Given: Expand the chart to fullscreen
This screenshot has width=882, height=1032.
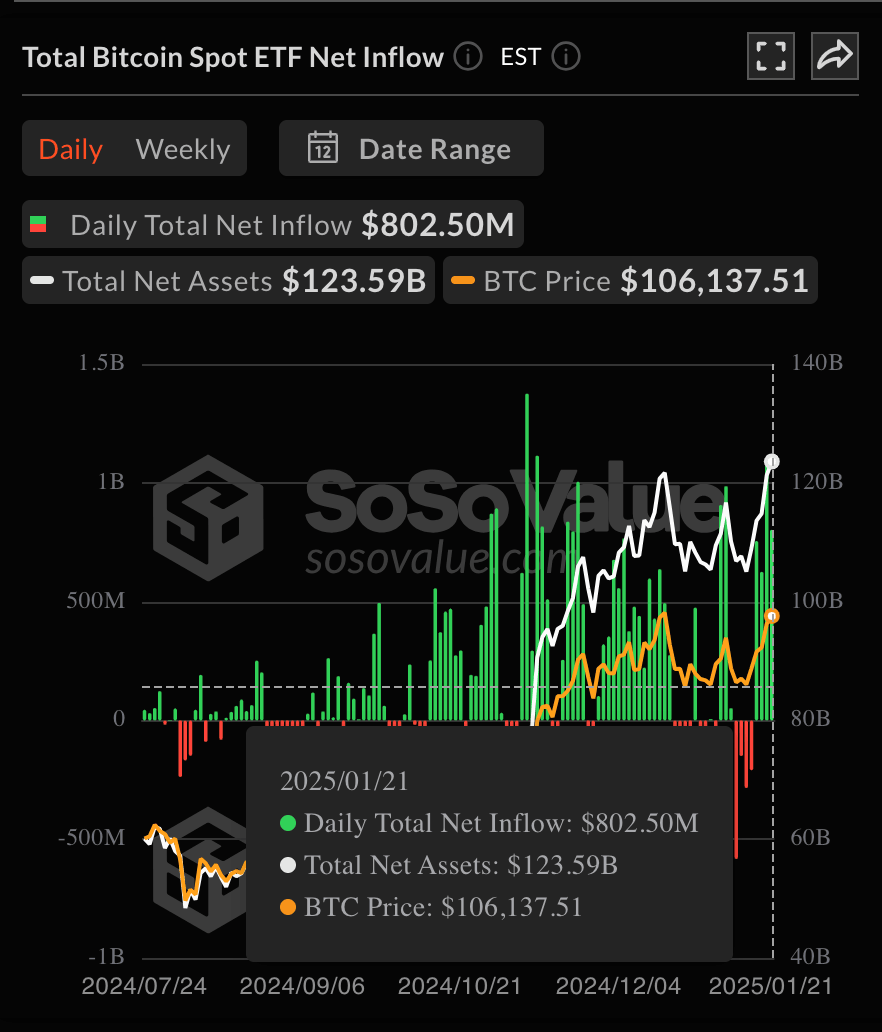Looking at the screenshot, I should [x=770, y=56].
